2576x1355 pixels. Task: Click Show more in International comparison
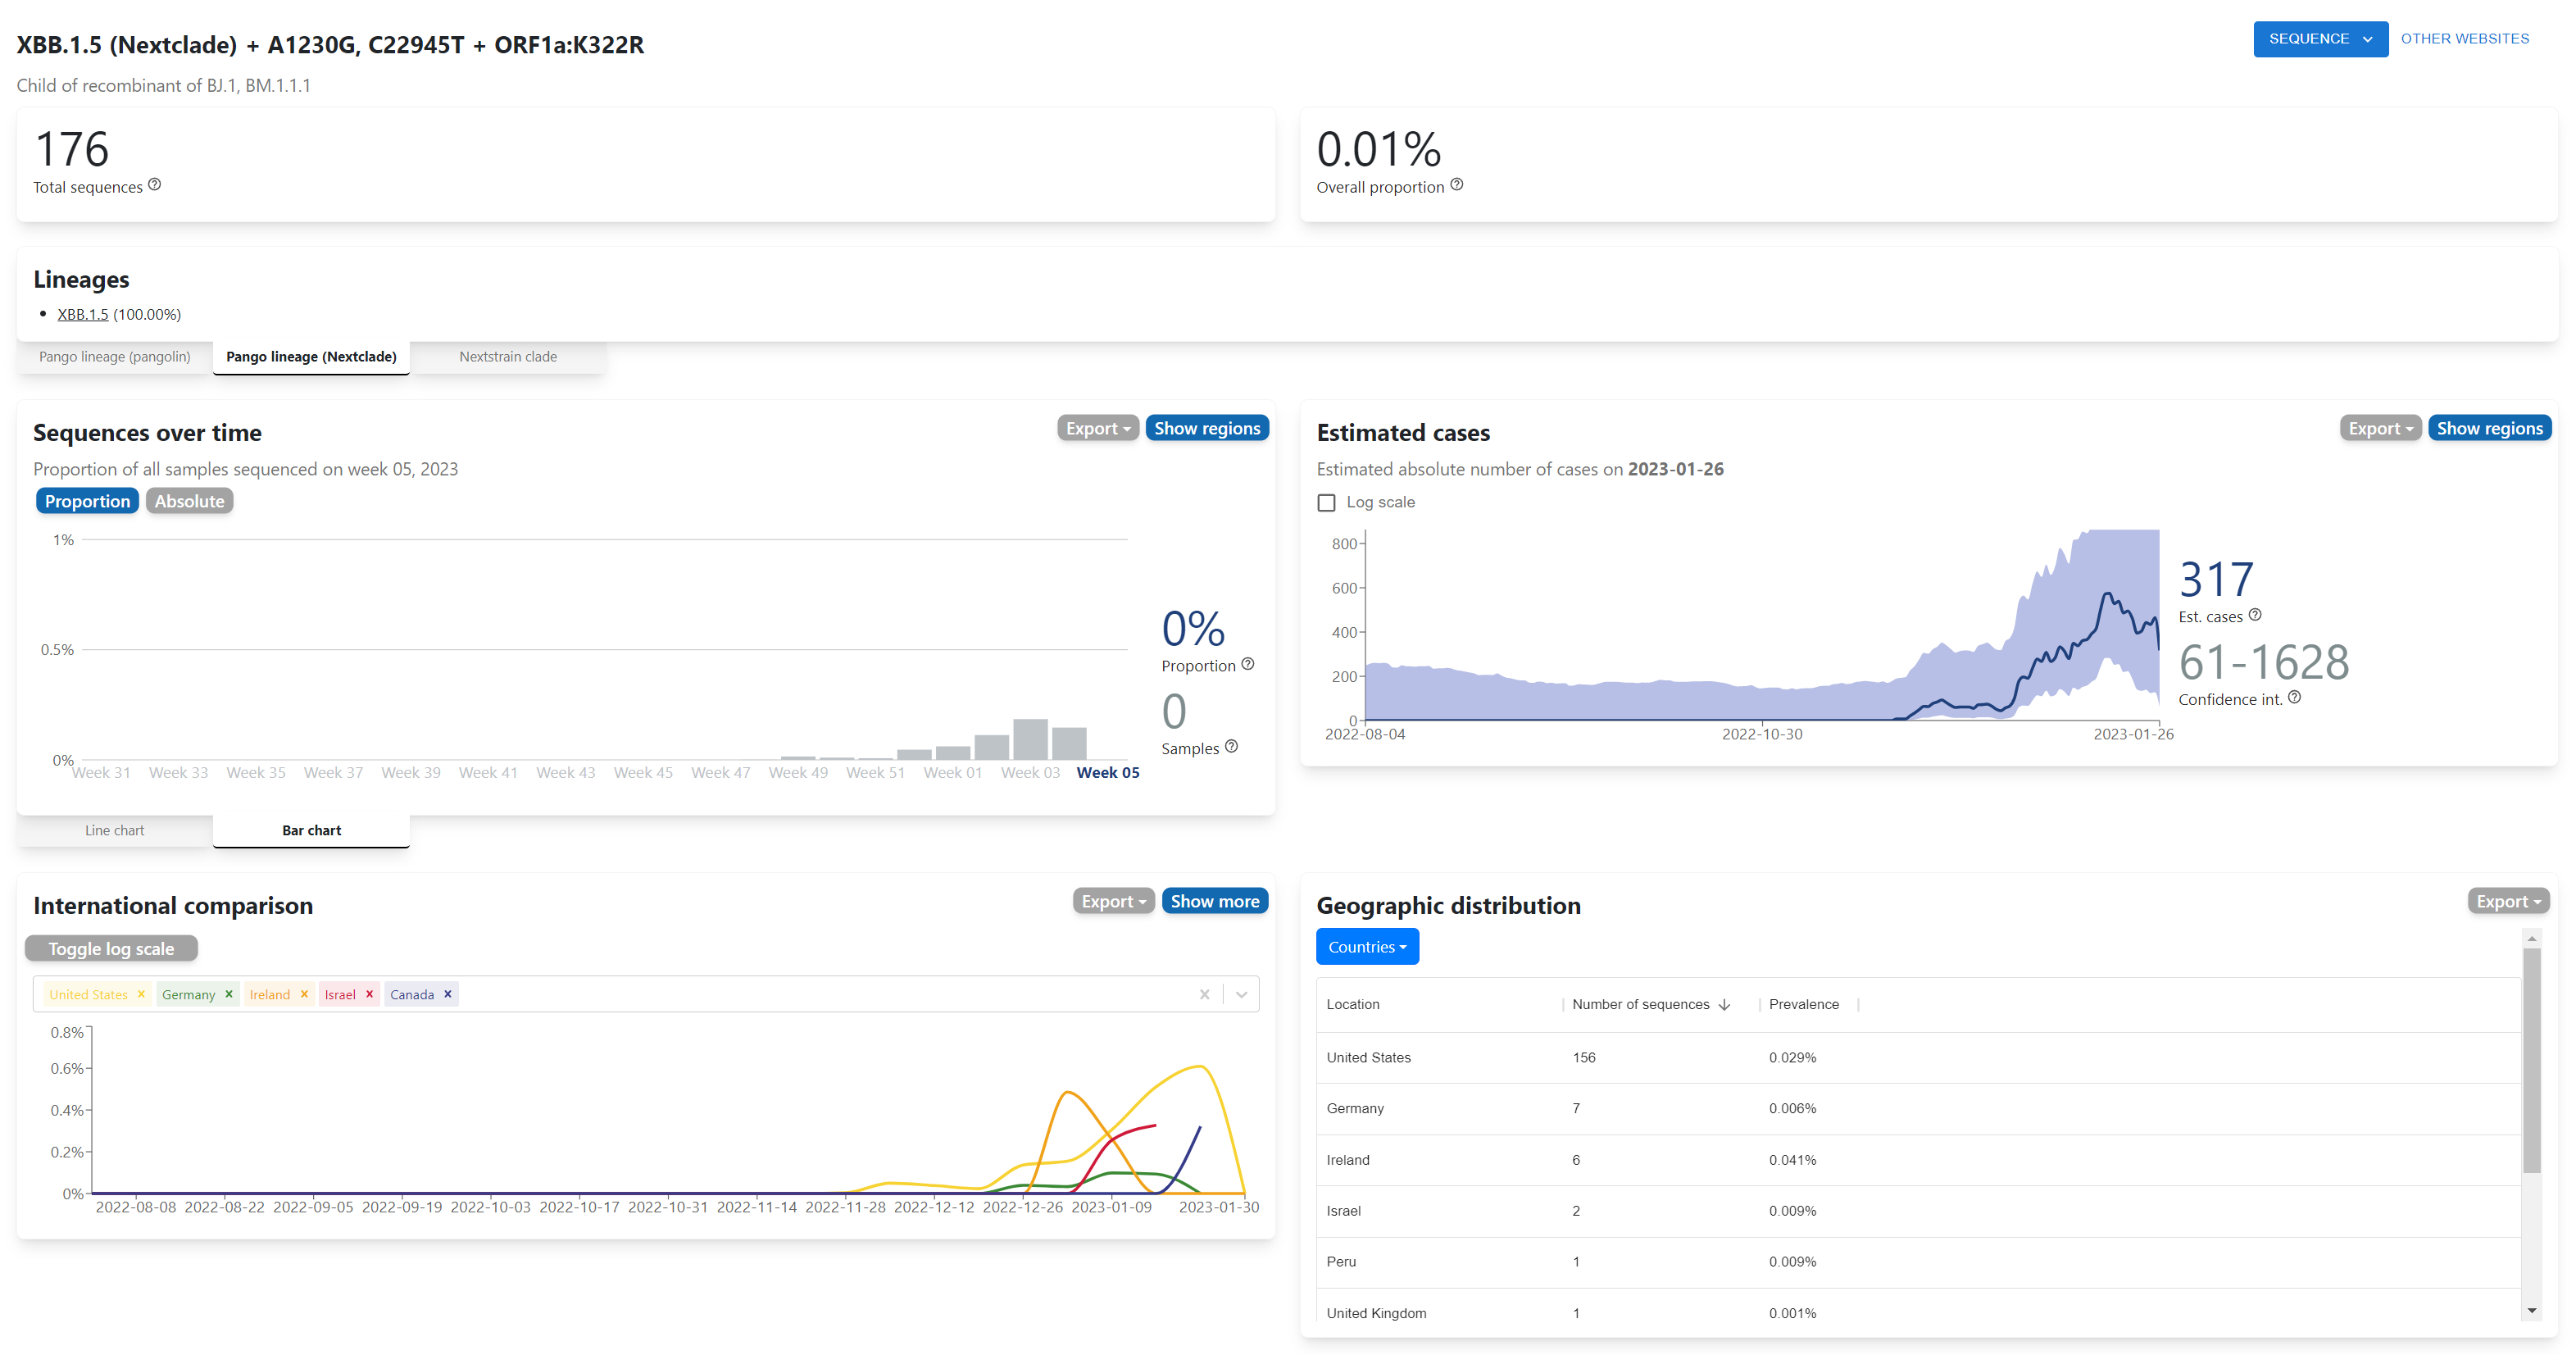pos(1214,901)
